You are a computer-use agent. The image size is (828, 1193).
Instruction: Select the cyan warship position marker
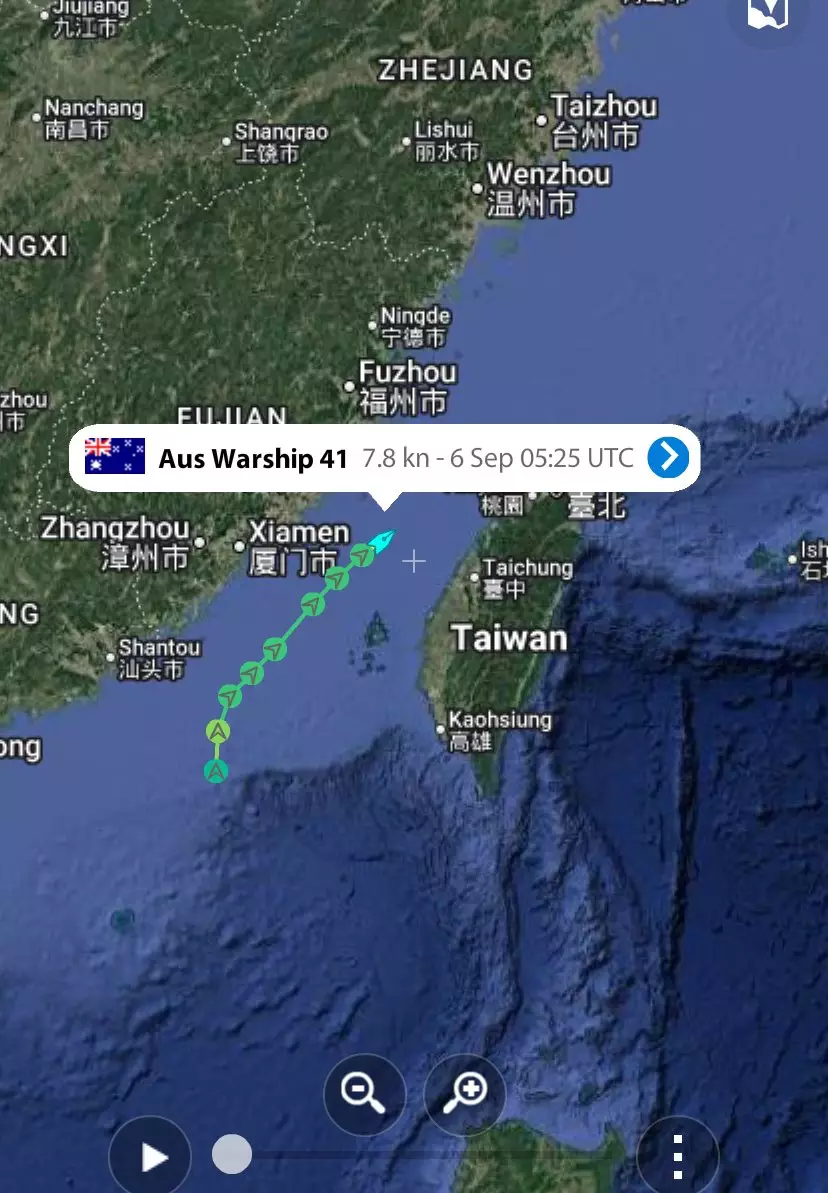coord(382,541)
